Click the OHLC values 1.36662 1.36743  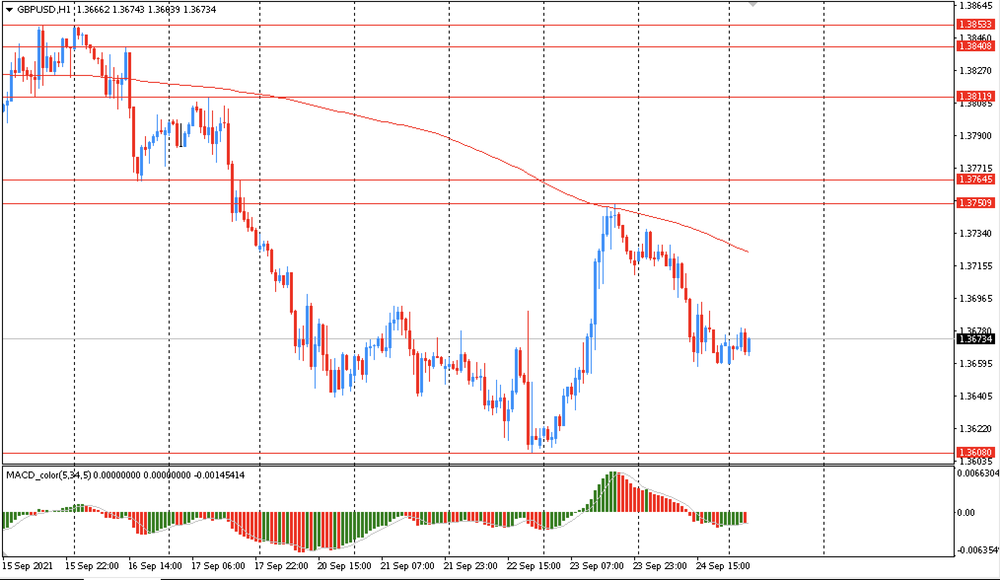pyautogui.click(x=109, y=10)
